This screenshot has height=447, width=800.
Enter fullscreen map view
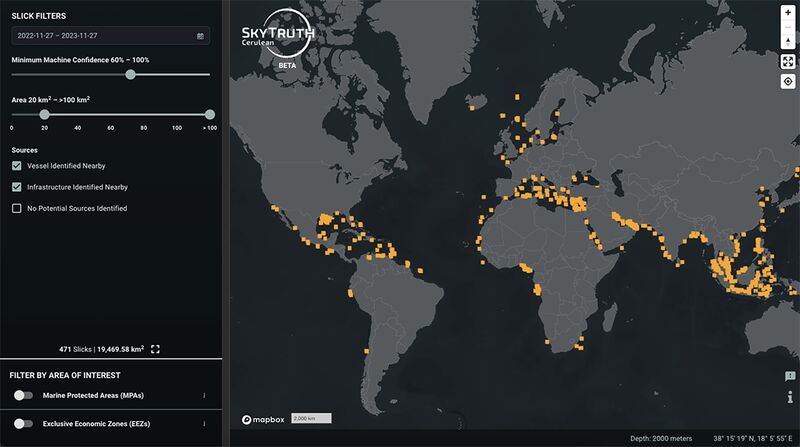click(788, 61)
